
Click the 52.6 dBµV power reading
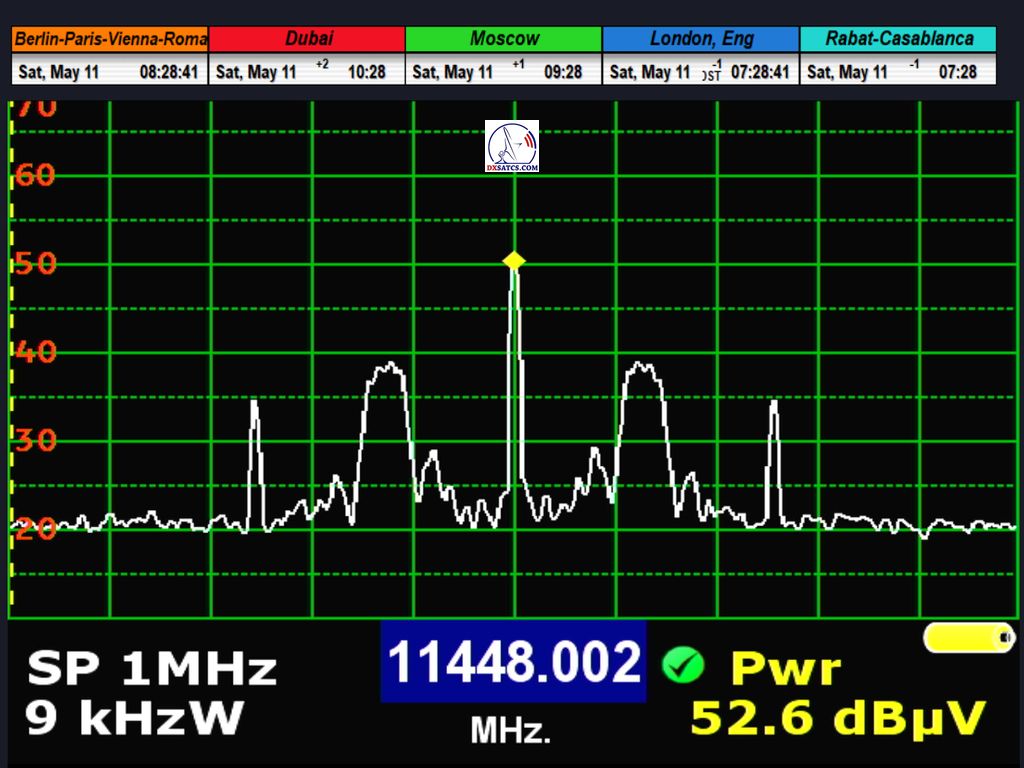click(x=838, y=718)
